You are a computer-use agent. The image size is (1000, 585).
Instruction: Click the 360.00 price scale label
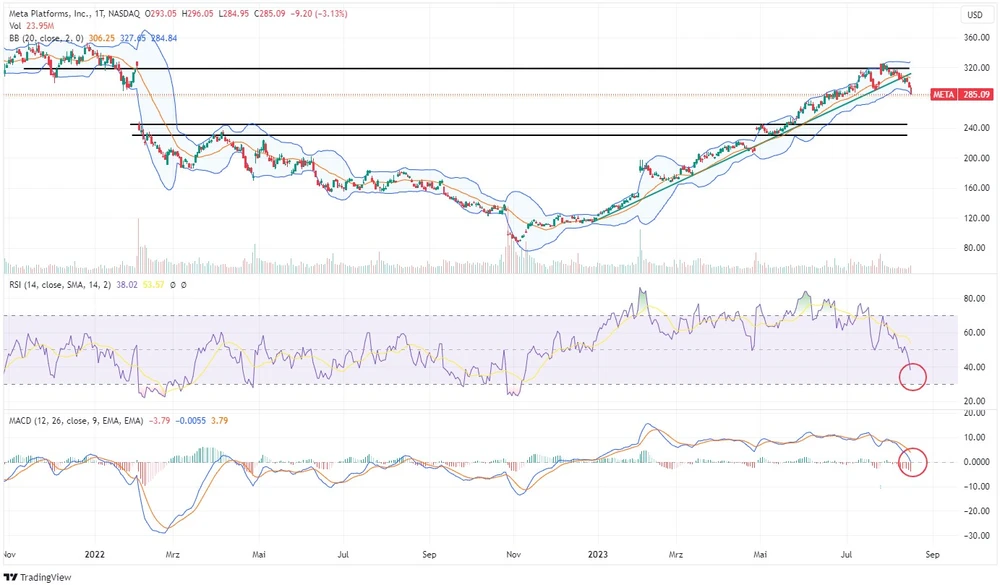pos(976,38)
